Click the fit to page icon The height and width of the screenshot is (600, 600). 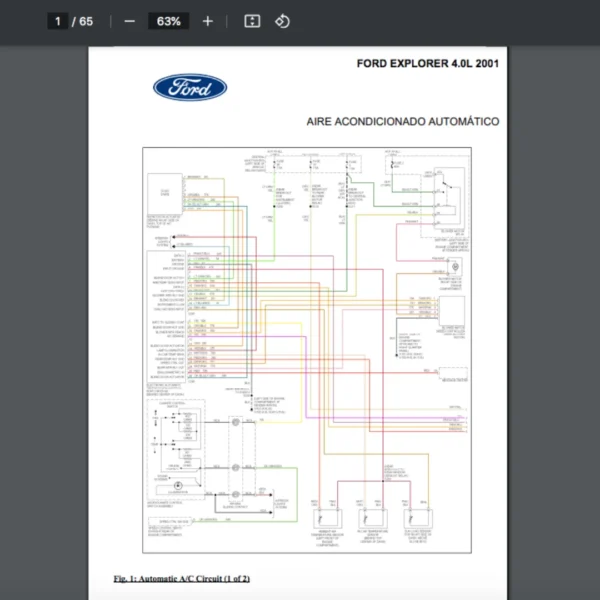click(x=252, y=21)
